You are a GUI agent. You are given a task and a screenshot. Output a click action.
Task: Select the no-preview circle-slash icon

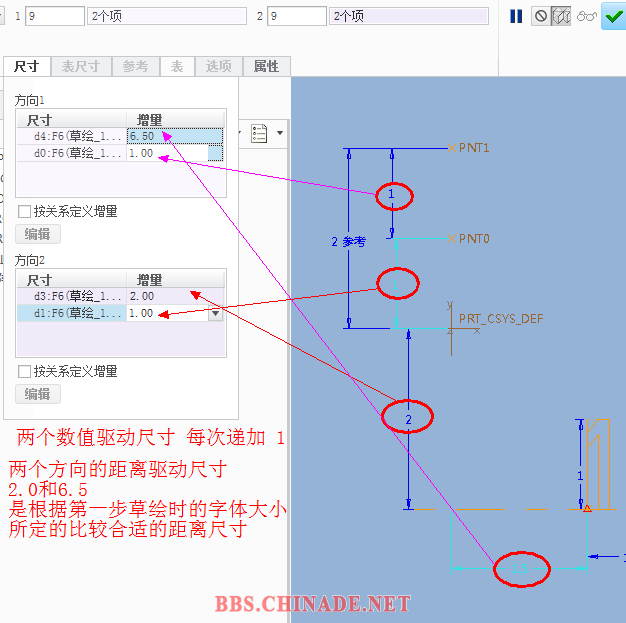tap(541, 16)
